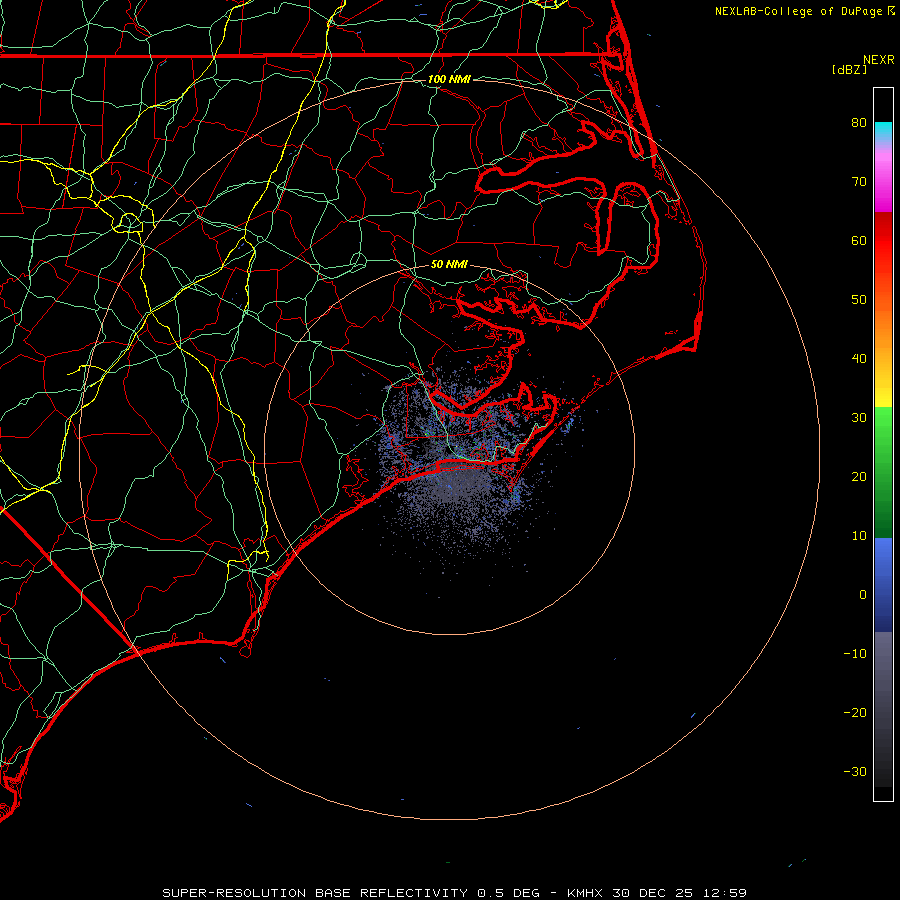The width and height of the screenshot is (900, 900).
Task: Click the 50 NMI range ring label
Action: 449,264
